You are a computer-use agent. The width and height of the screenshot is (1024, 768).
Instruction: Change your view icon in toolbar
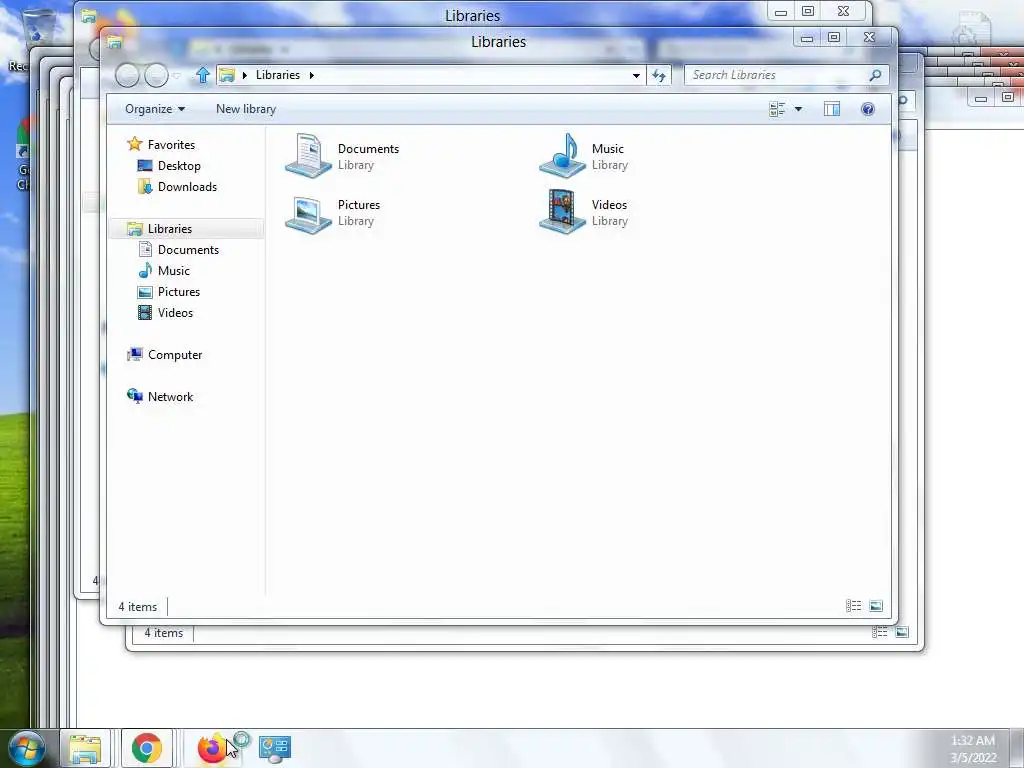click(x=777, y=109)
